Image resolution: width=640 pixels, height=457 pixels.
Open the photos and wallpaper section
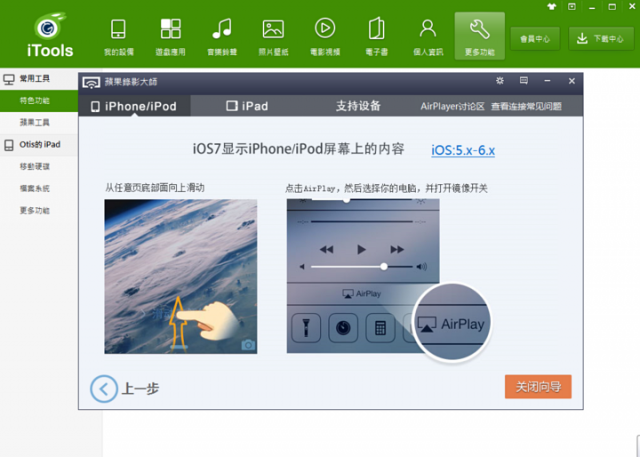(x=273, y=37)
